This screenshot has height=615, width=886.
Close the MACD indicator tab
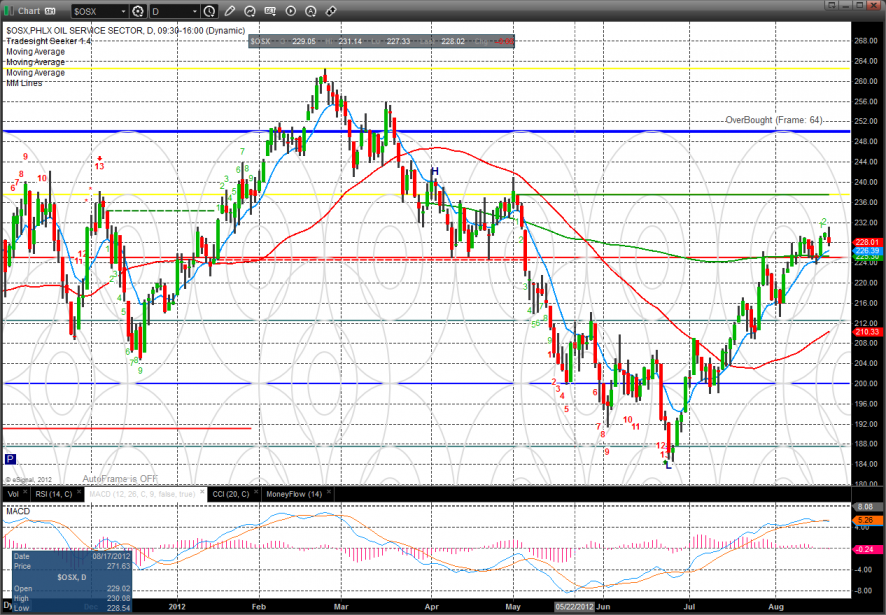202,492
